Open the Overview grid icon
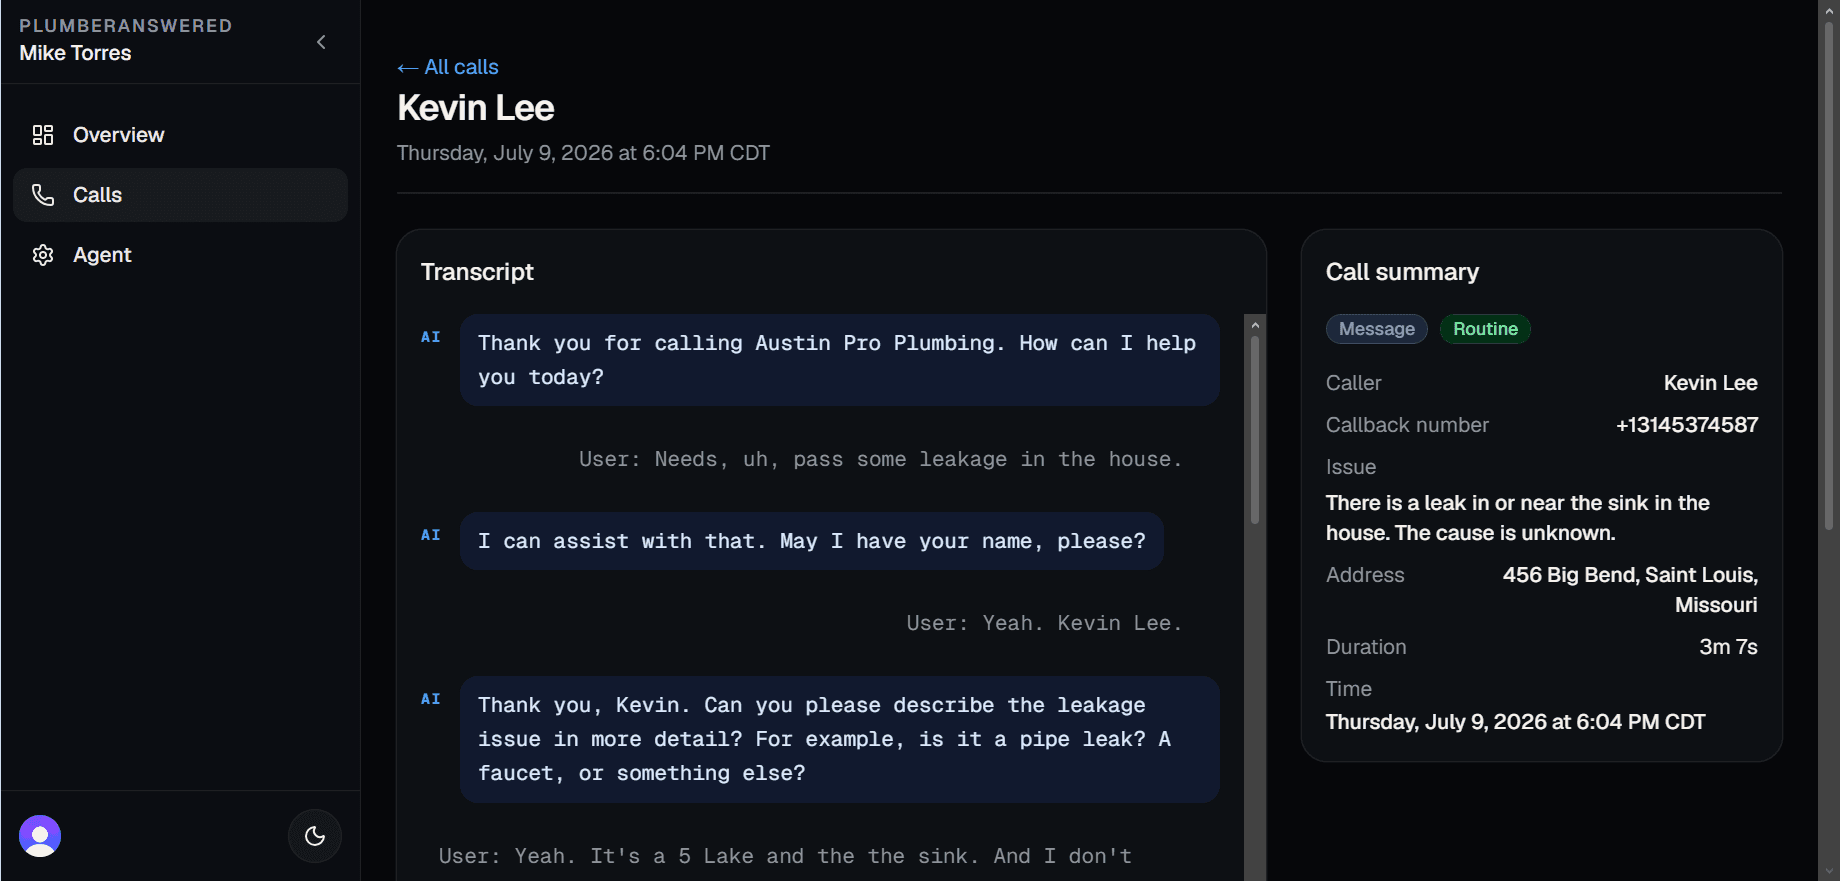This screenshot has width=1840, height=881. pyautogui.click(x=43, y=135)
